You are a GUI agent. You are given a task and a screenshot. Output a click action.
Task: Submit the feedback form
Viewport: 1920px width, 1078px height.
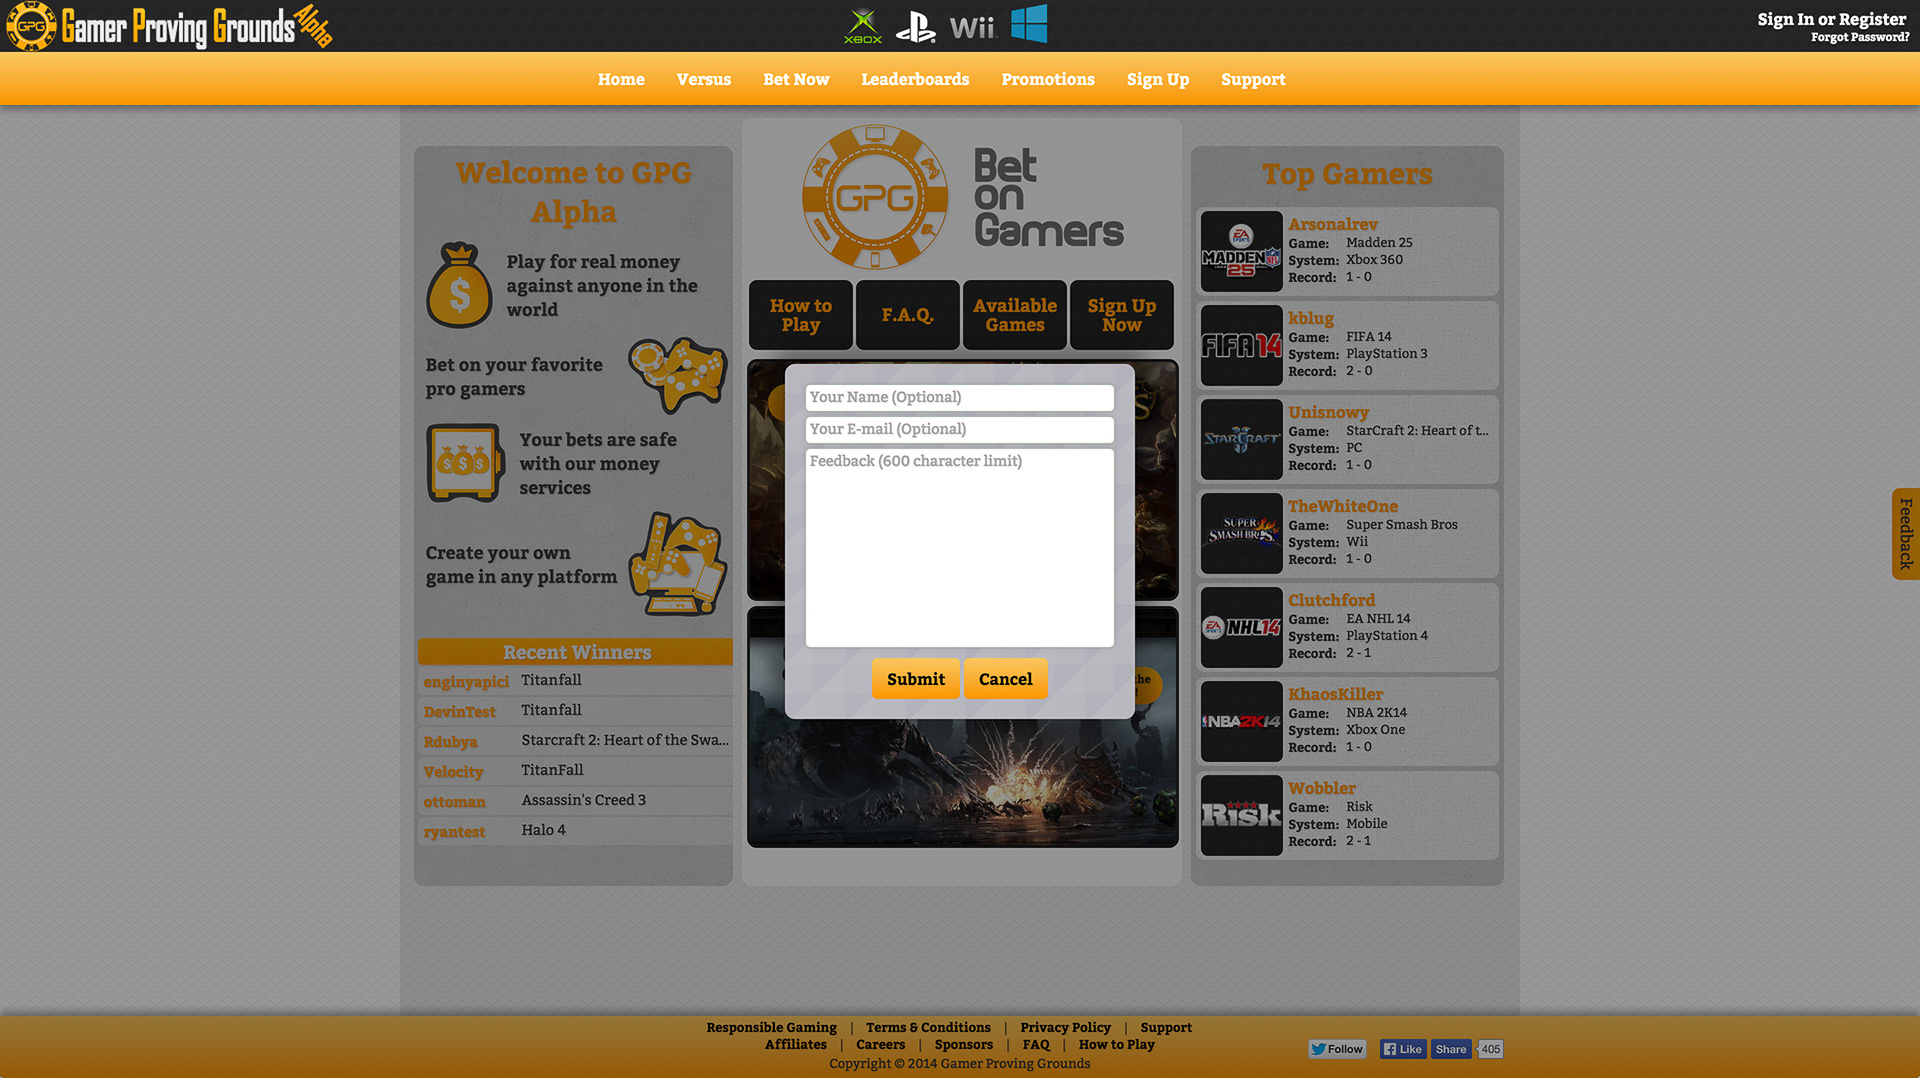point(915,679)
